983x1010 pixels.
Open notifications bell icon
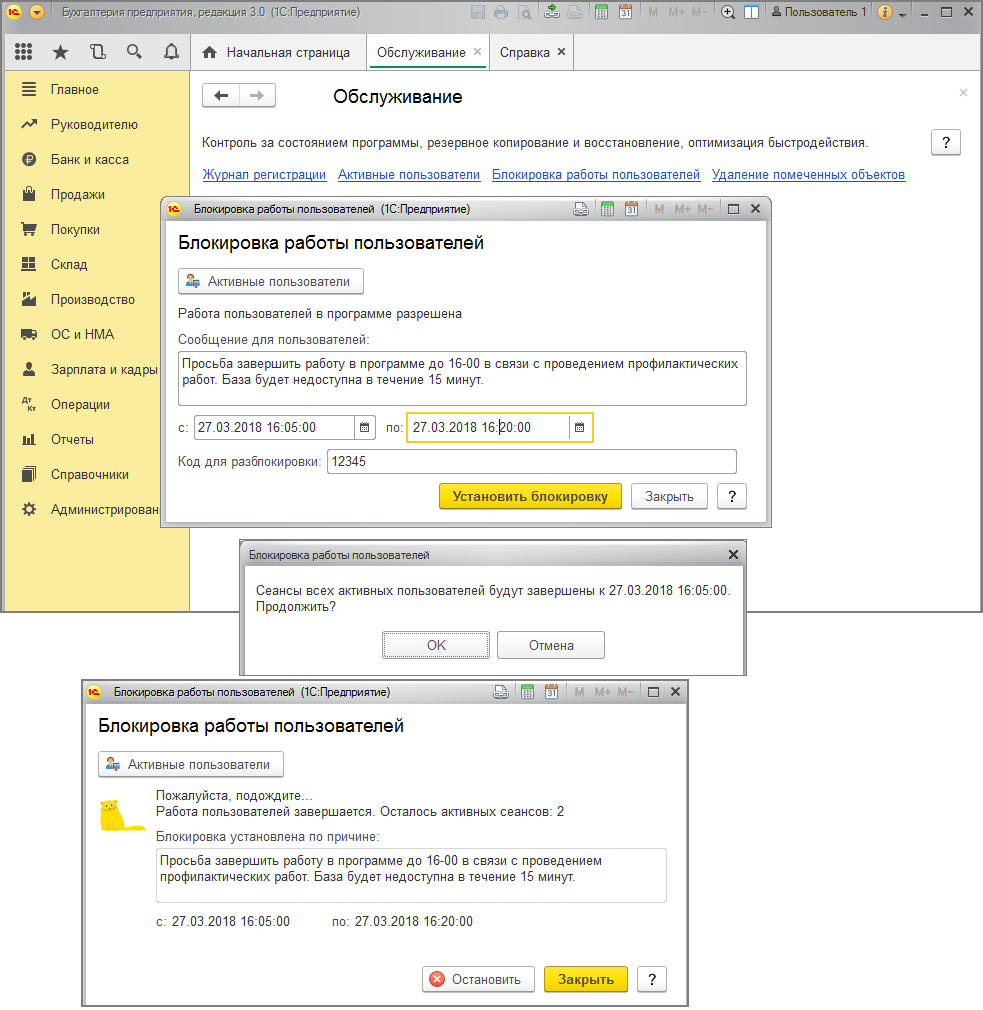[170, 52]
